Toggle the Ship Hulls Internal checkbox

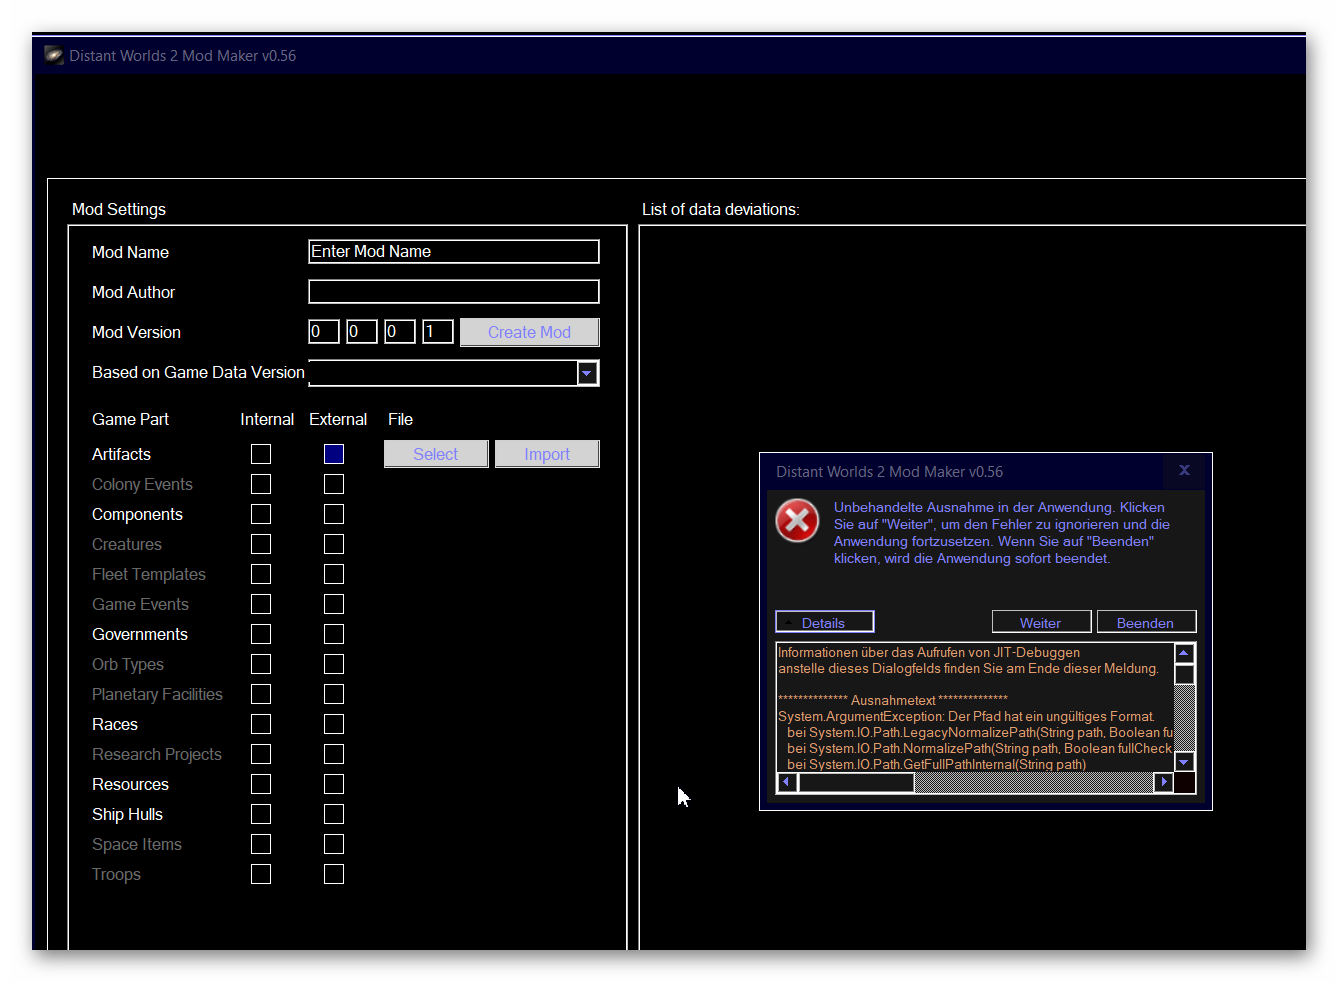tap(261, 814)
